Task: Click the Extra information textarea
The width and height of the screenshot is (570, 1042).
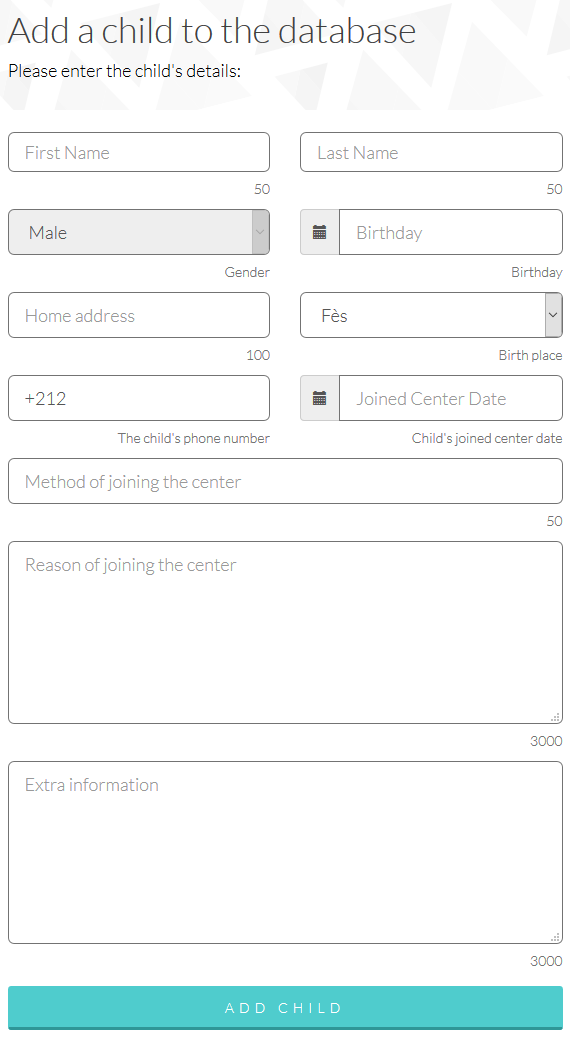Action: click(x=285, y=853)
